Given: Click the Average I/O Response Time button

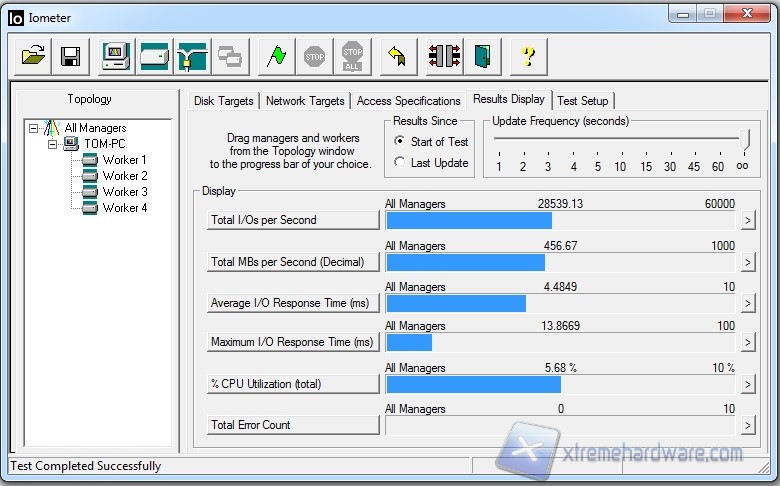Looking at the screenshot, I should (x=293, y=303).
